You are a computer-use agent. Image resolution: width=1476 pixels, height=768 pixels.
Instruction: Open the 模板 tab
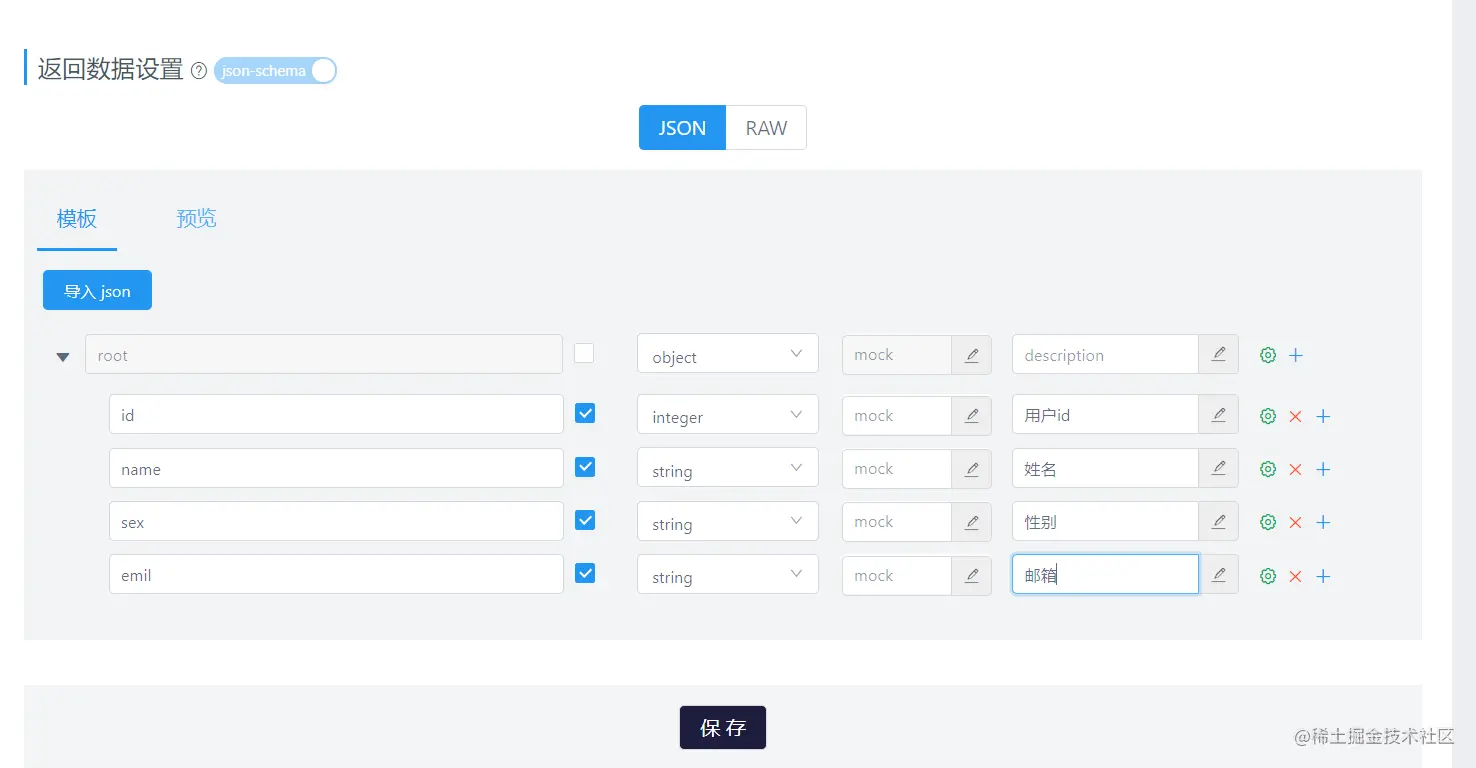77,219
